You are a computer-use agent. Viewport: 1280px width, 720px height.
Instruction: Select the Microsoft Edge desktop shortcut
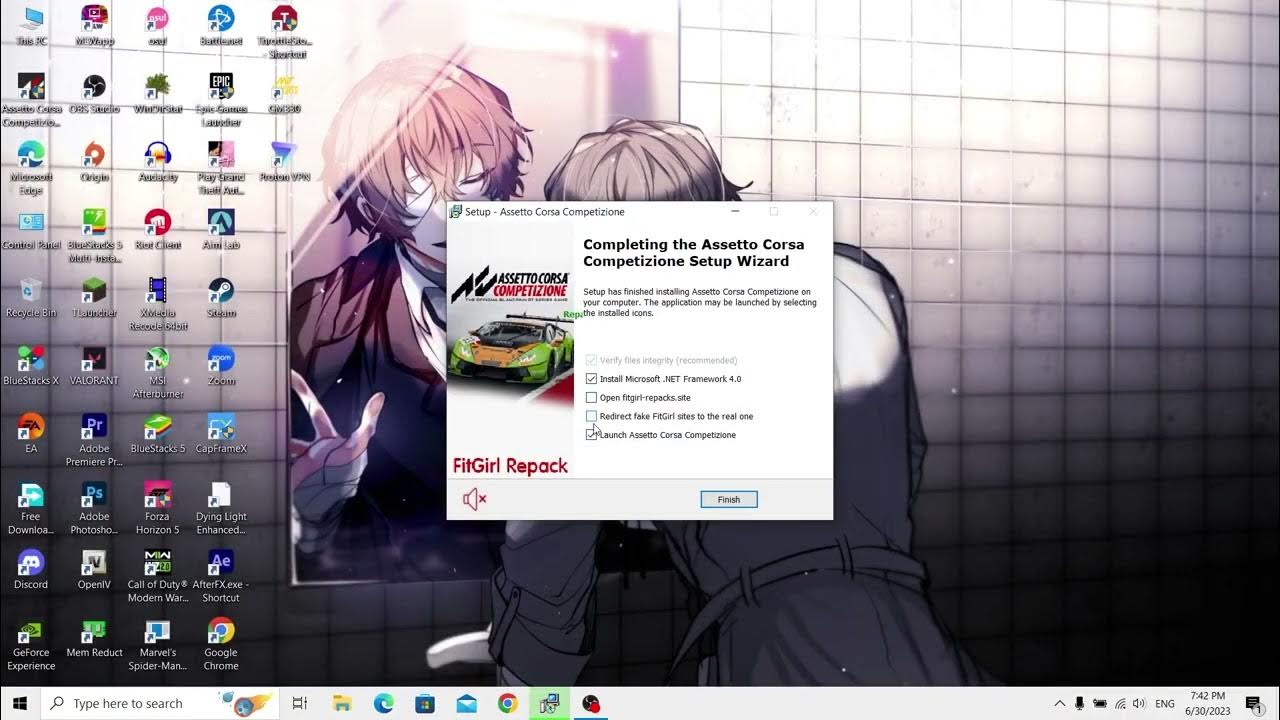(31, 168)
